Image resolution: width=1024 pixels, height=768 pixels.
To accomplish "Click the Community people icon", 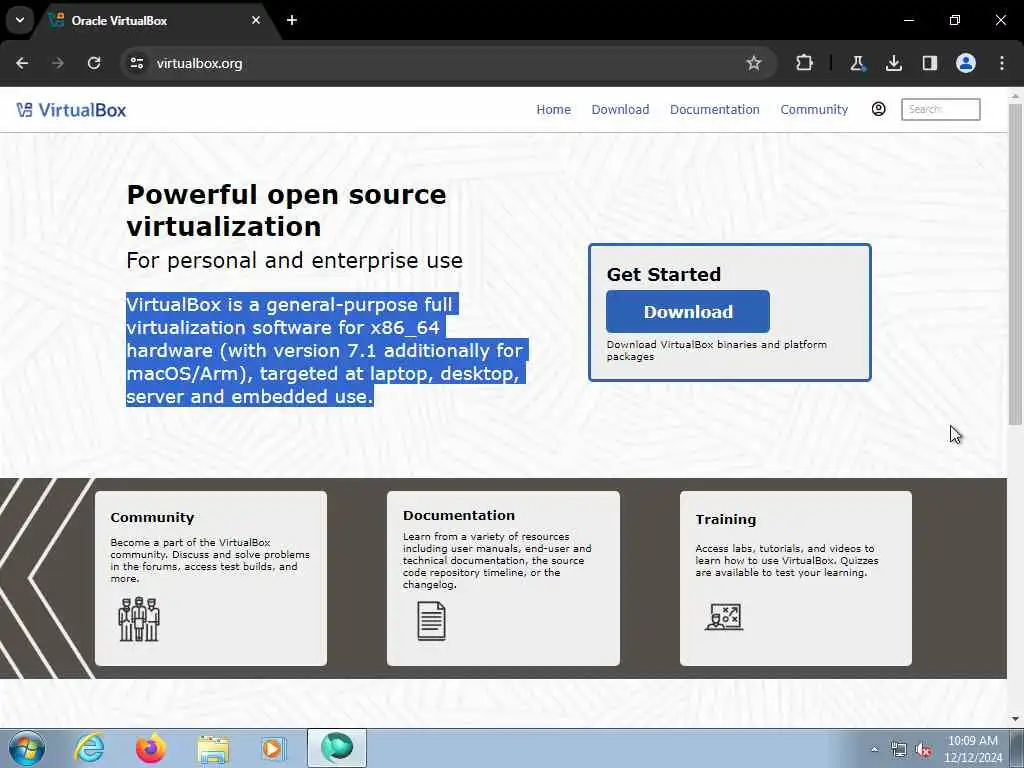I will [139, 619].
